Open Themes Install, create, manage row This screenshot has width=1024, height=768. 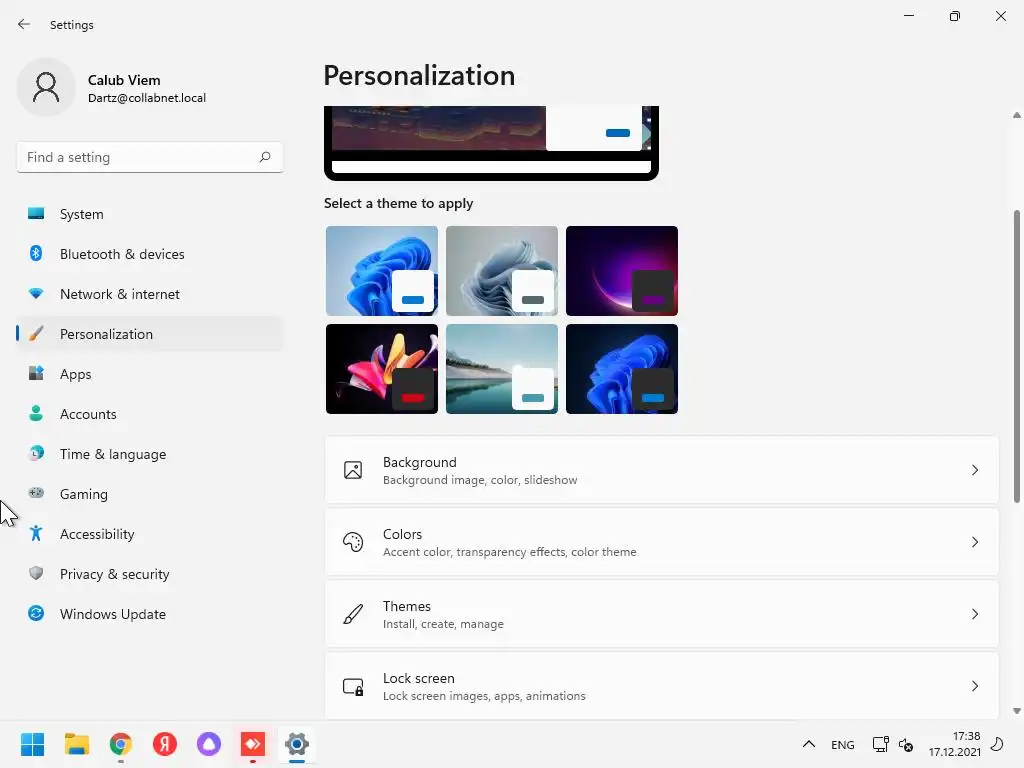[x=662, y=614]
